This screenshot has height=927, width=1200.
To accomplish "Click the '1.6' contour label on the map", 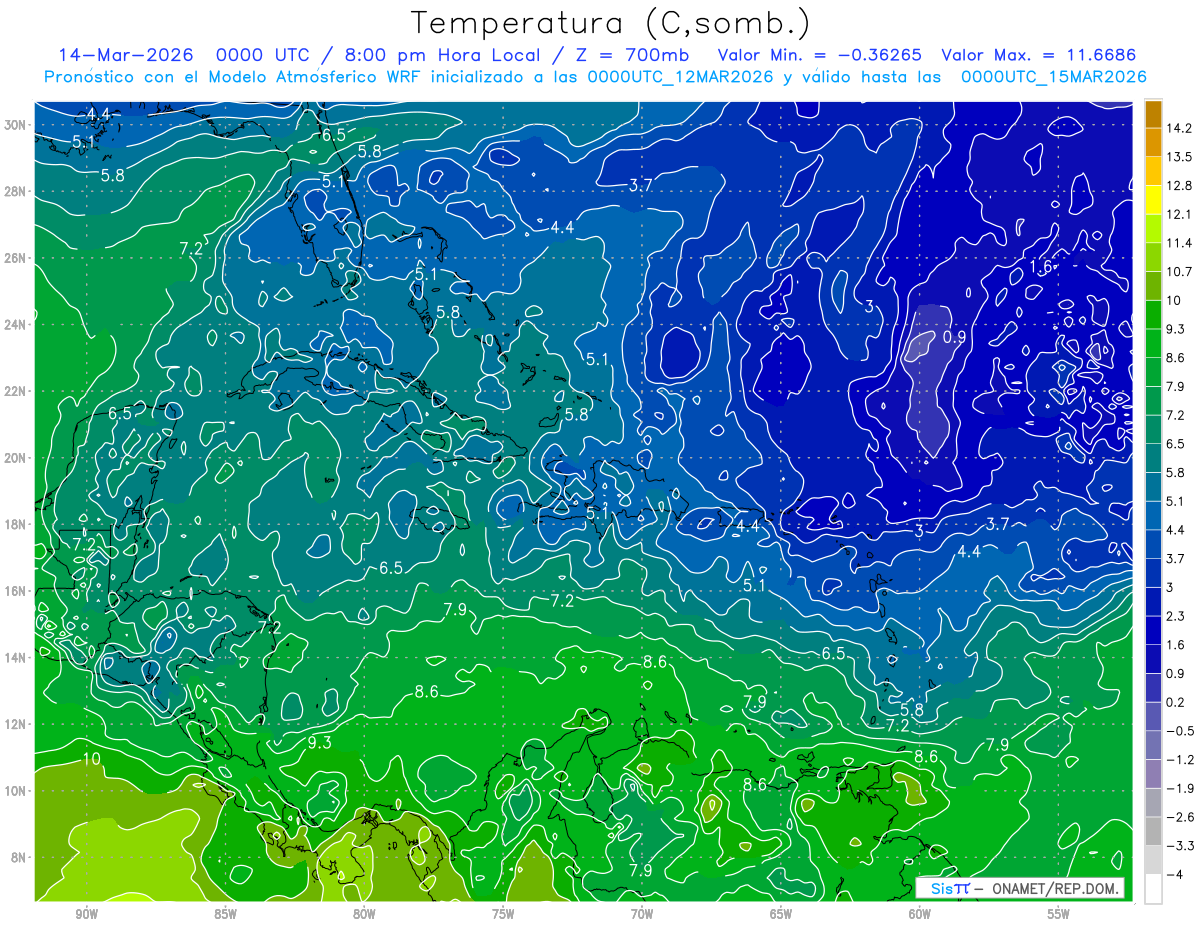I will pyautogui.click(x=1042, y=266).
